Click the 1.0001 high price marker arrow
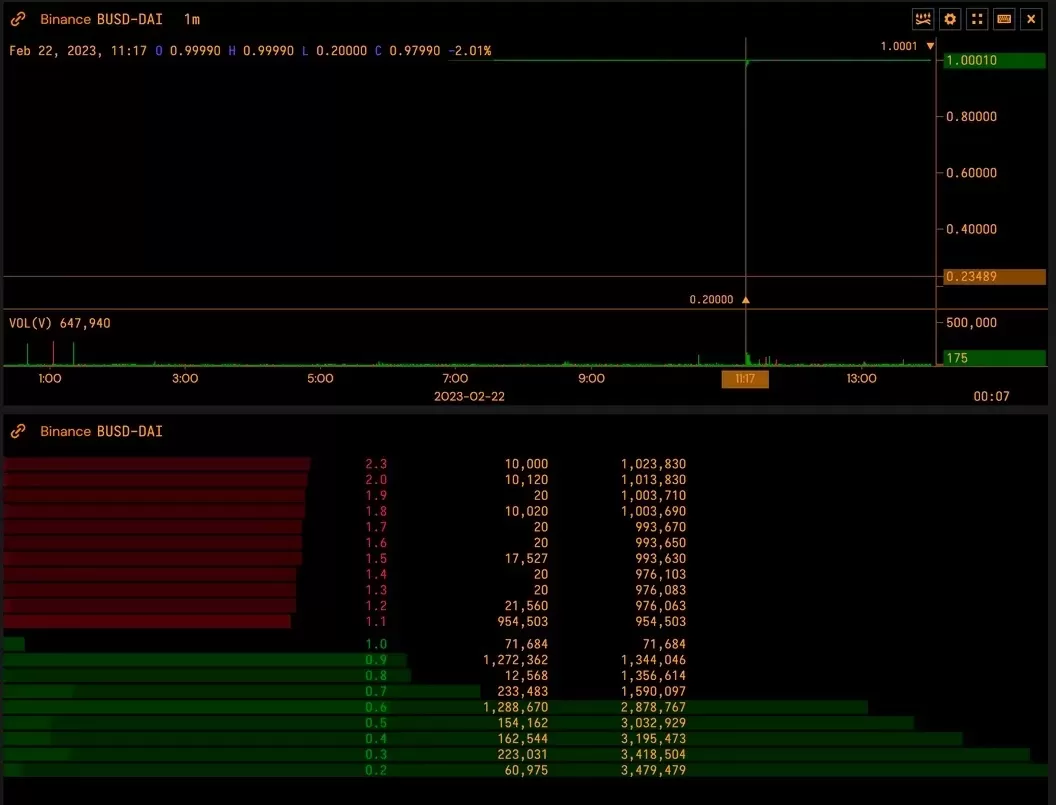Image resolution: width=1056 pixels, height=805 pixels. point(930,46)
